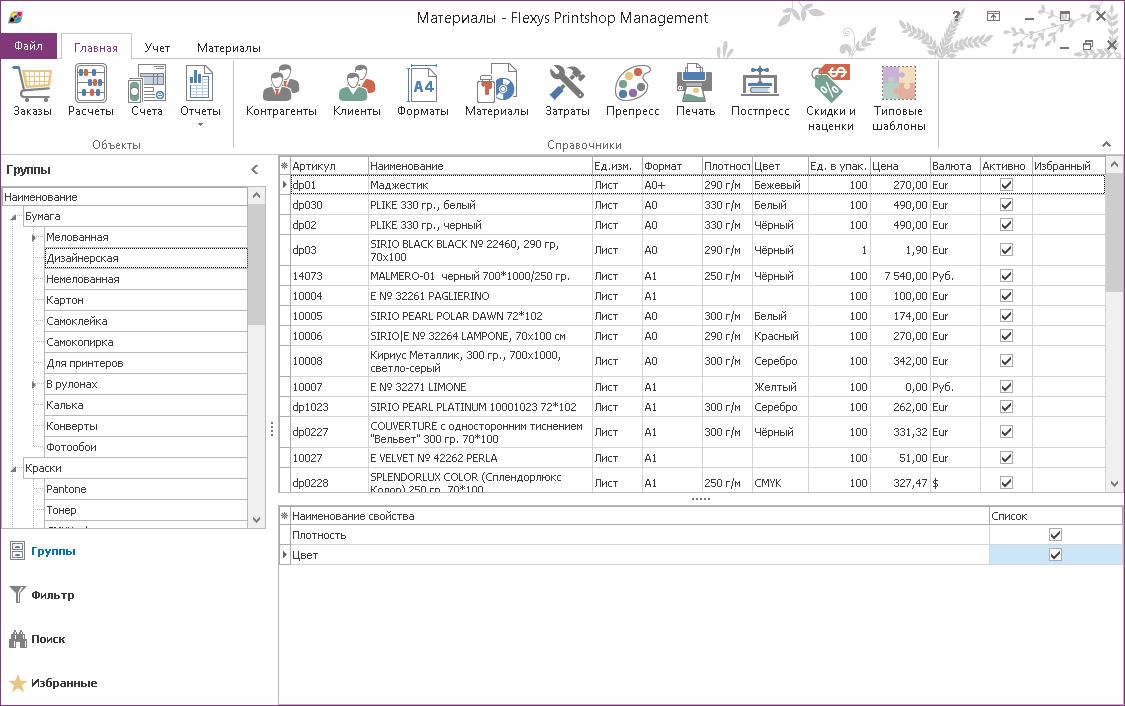Select the SIRIO PEARL POLAR DAWN 72*102 row

tap(692, 316)
